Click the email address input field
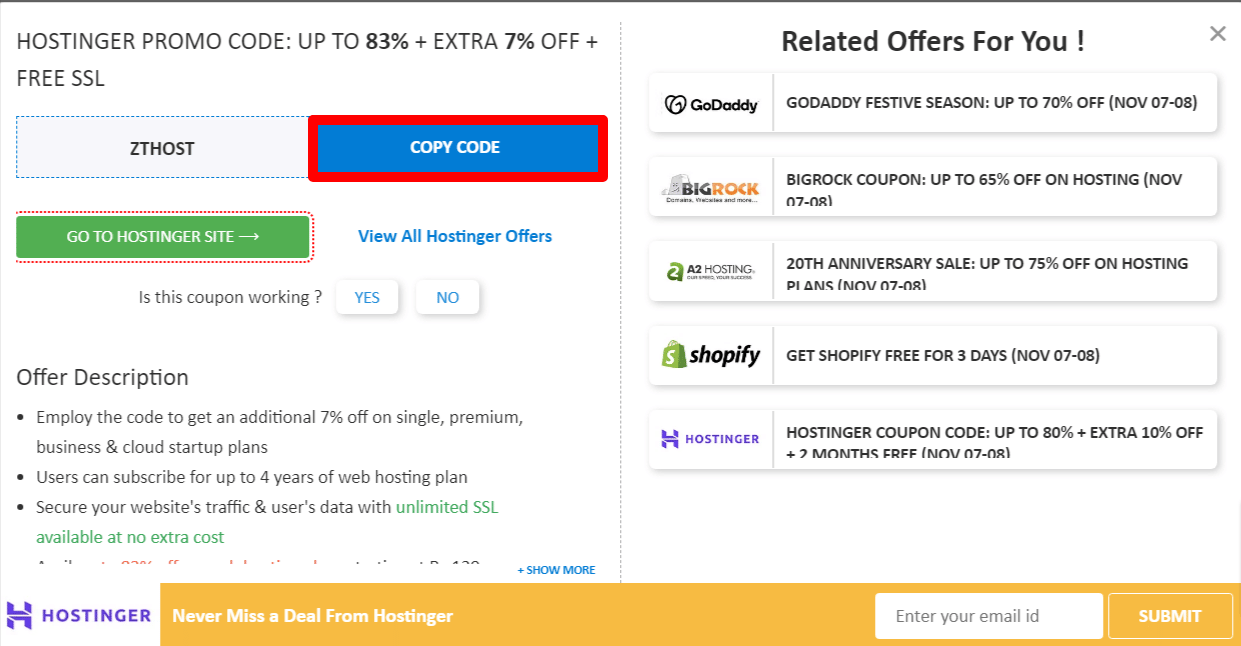The width and height of the screenshot is (1241, 646). coord(988,615)
